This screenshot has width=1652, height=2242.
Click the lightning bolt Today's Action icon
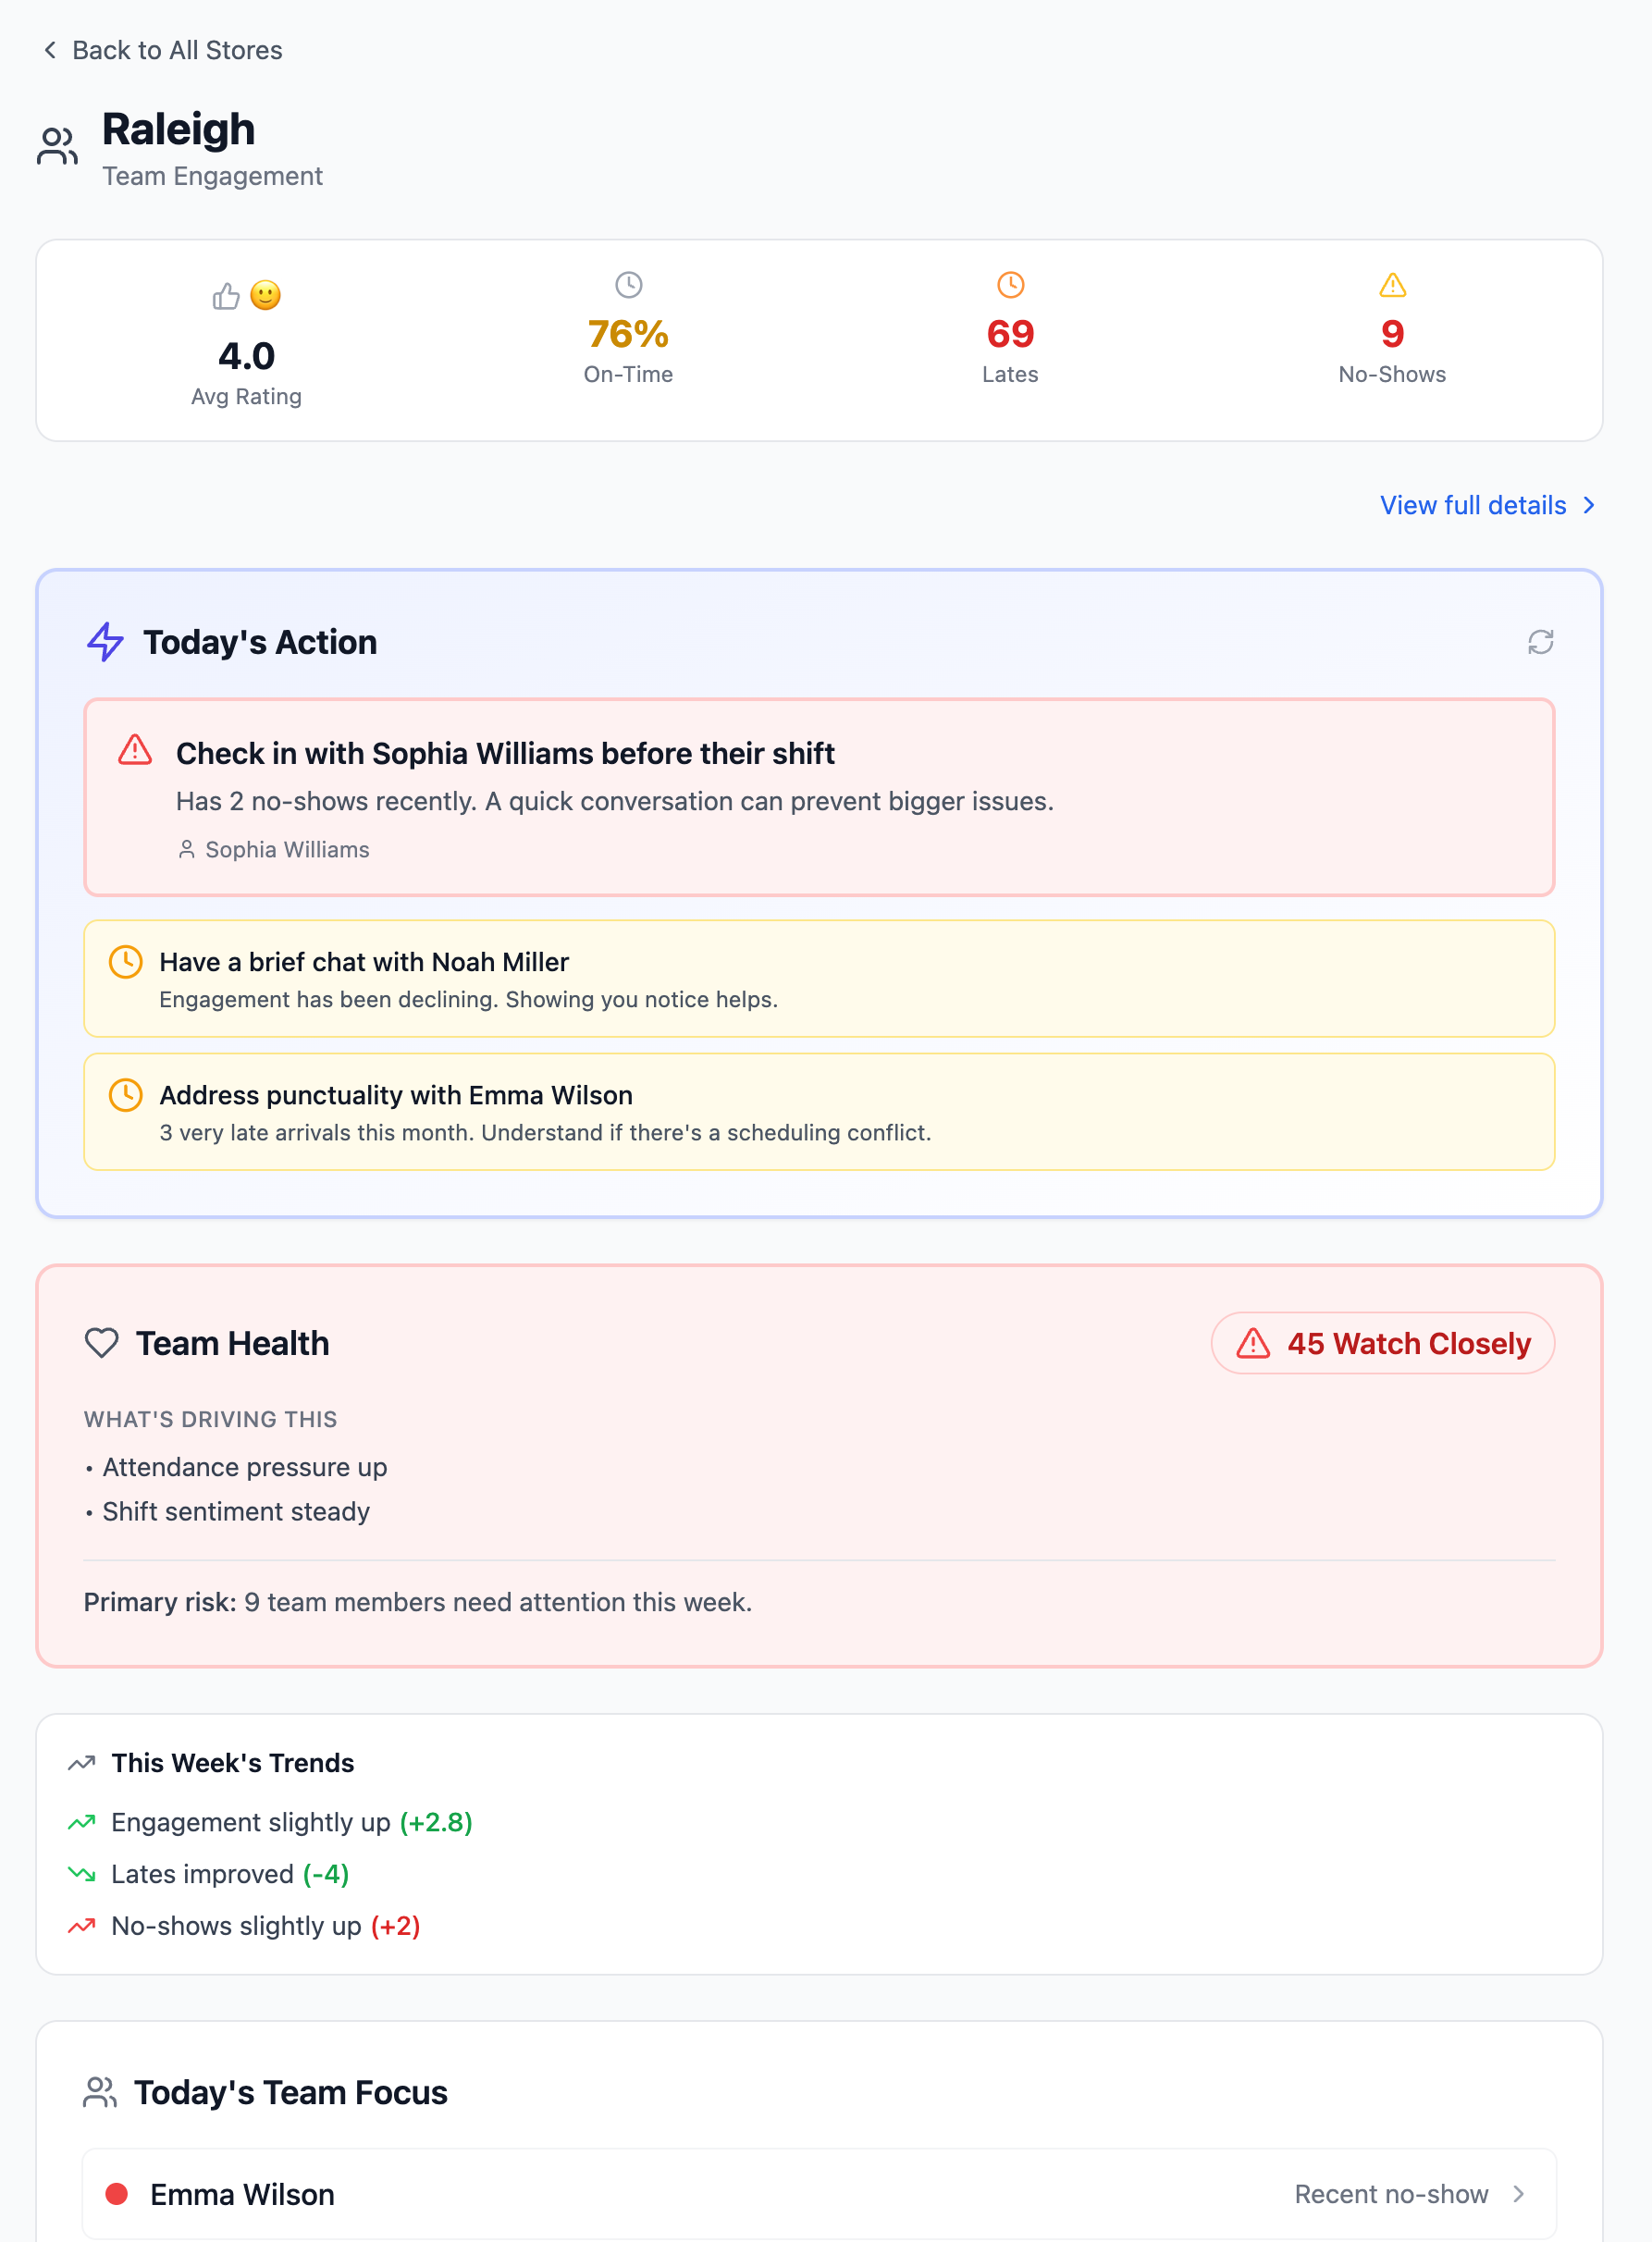click(x=105, y=642)
